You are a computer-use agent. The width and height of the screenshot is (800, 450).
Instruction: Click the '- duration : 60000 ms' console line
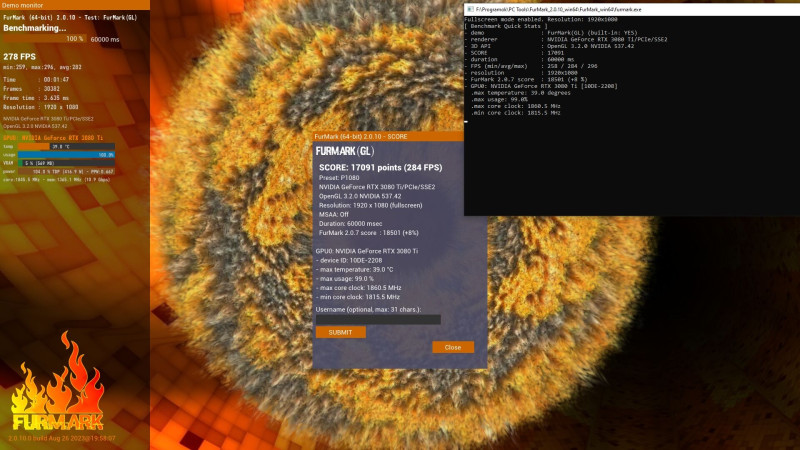pyautogui.click(x=519, y=59)
